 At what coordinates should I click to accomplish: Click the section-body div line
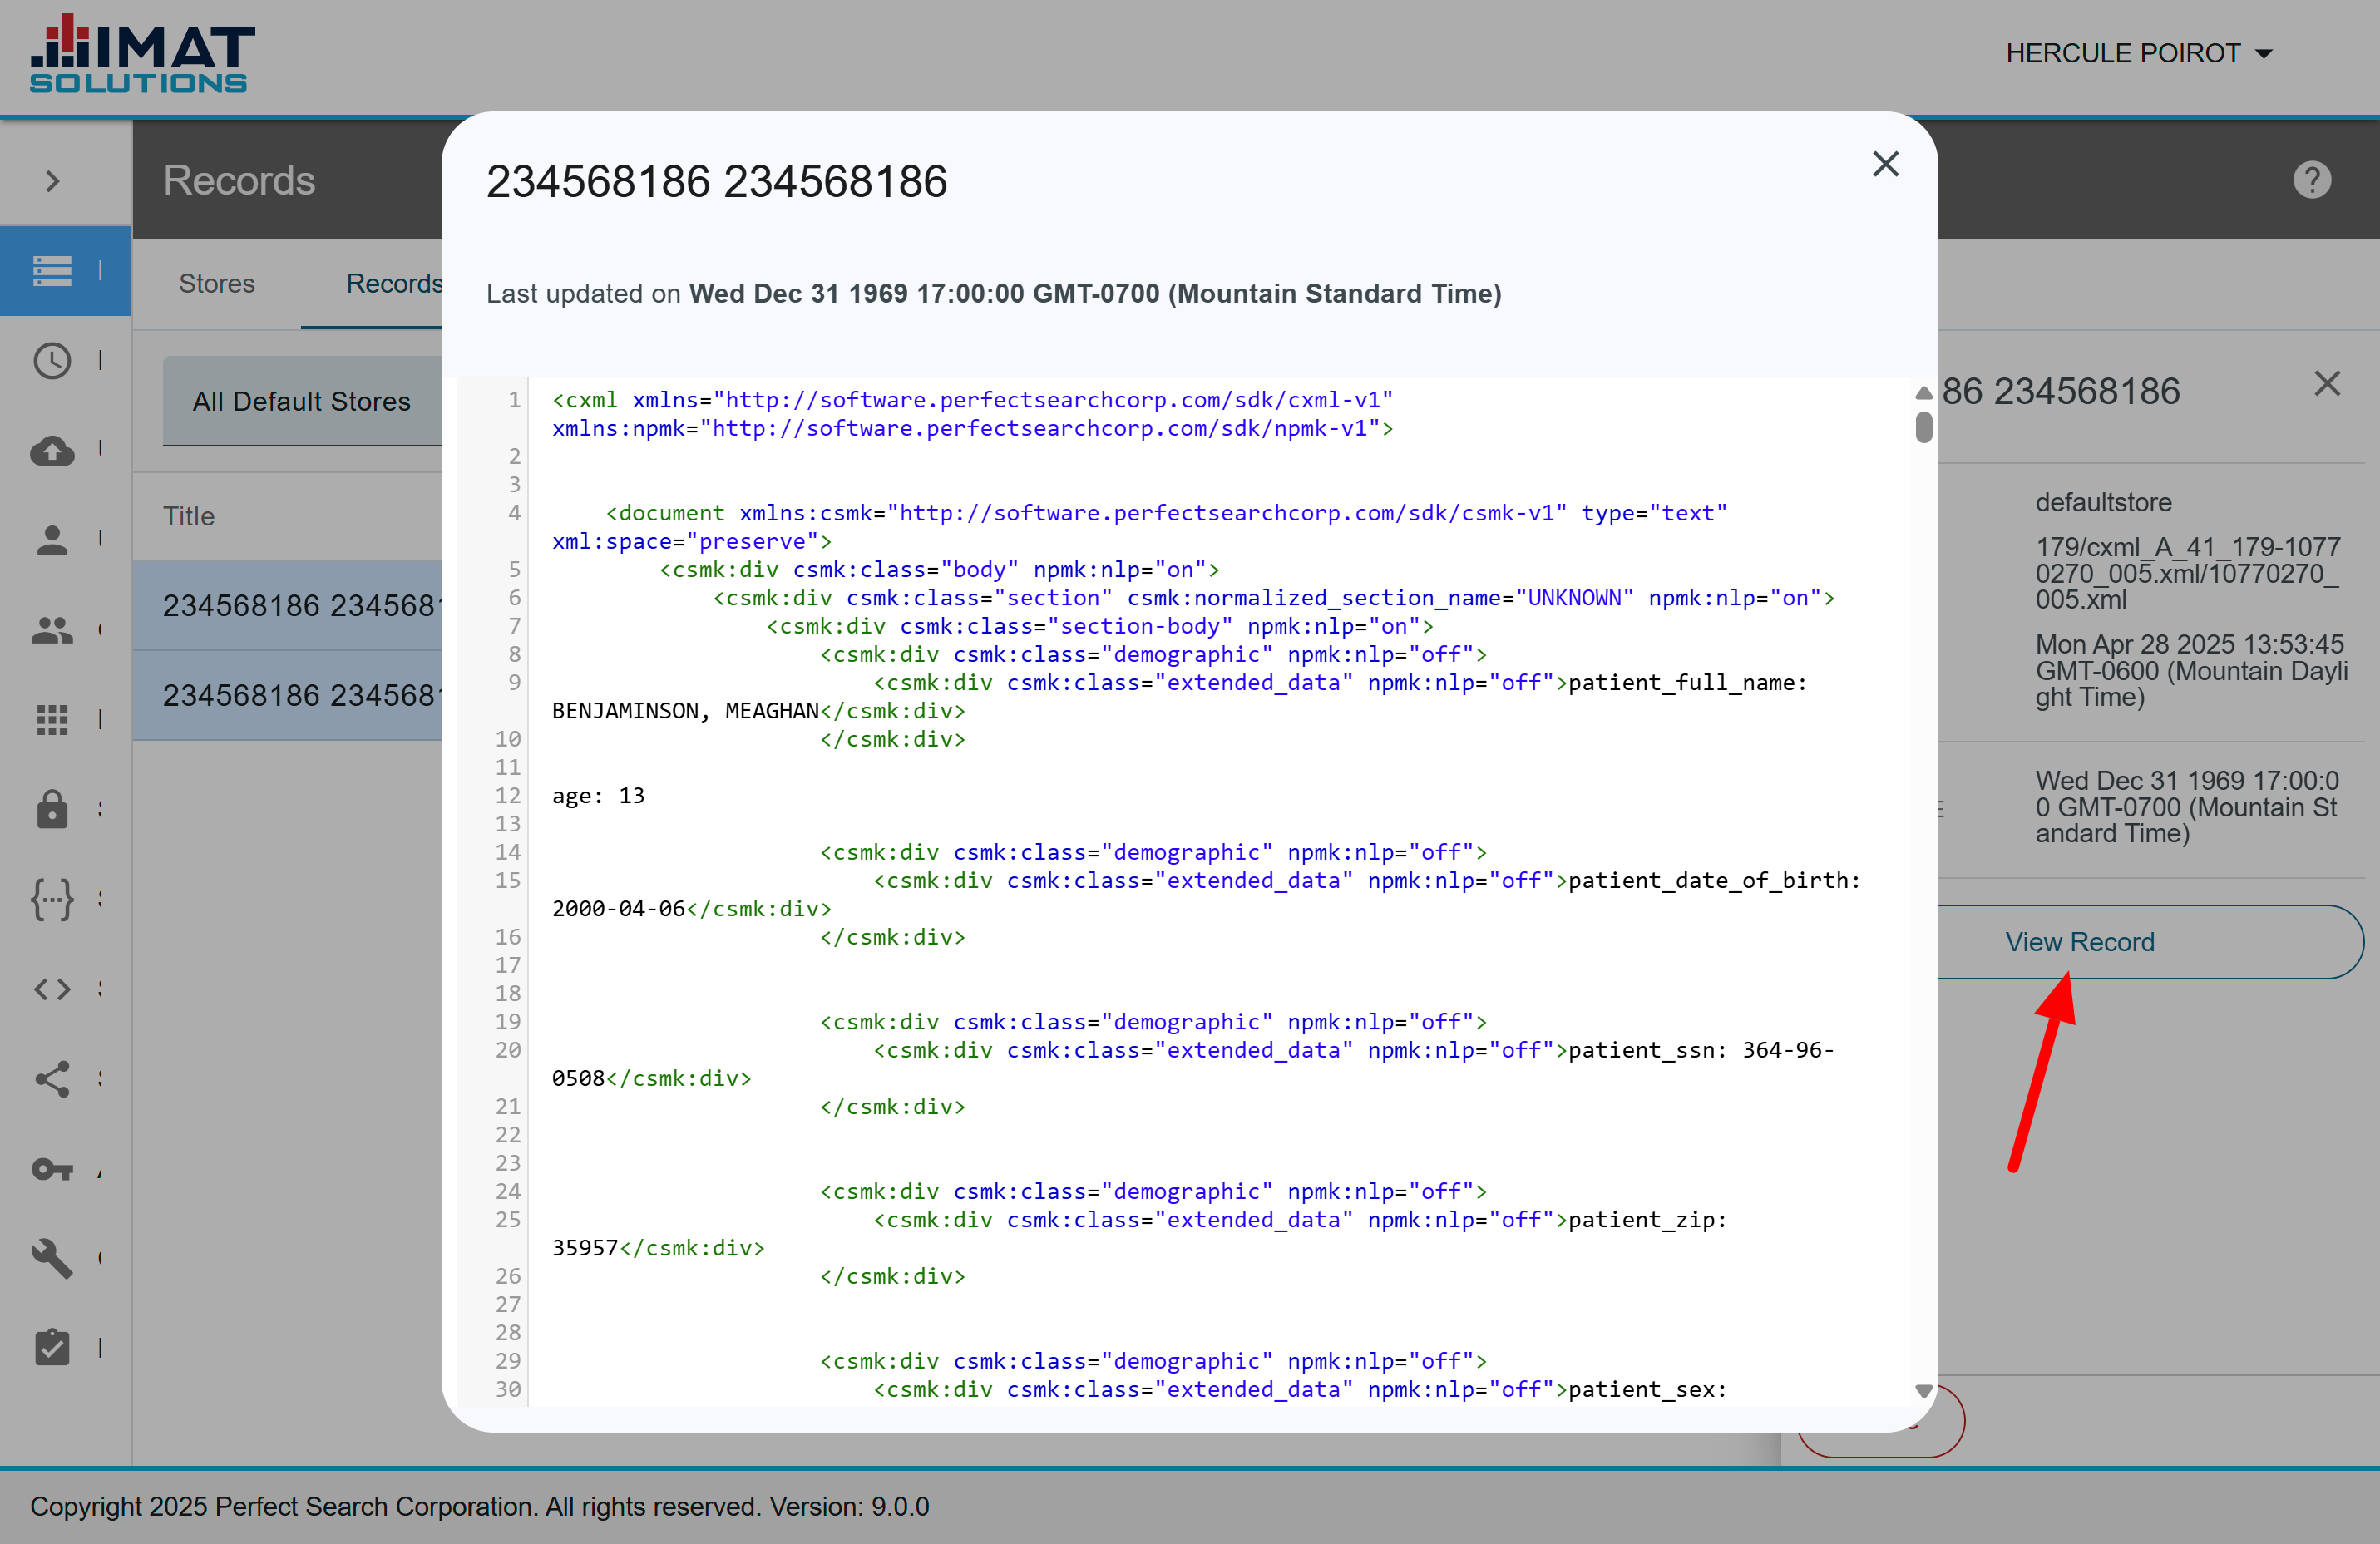point(1100,626)
